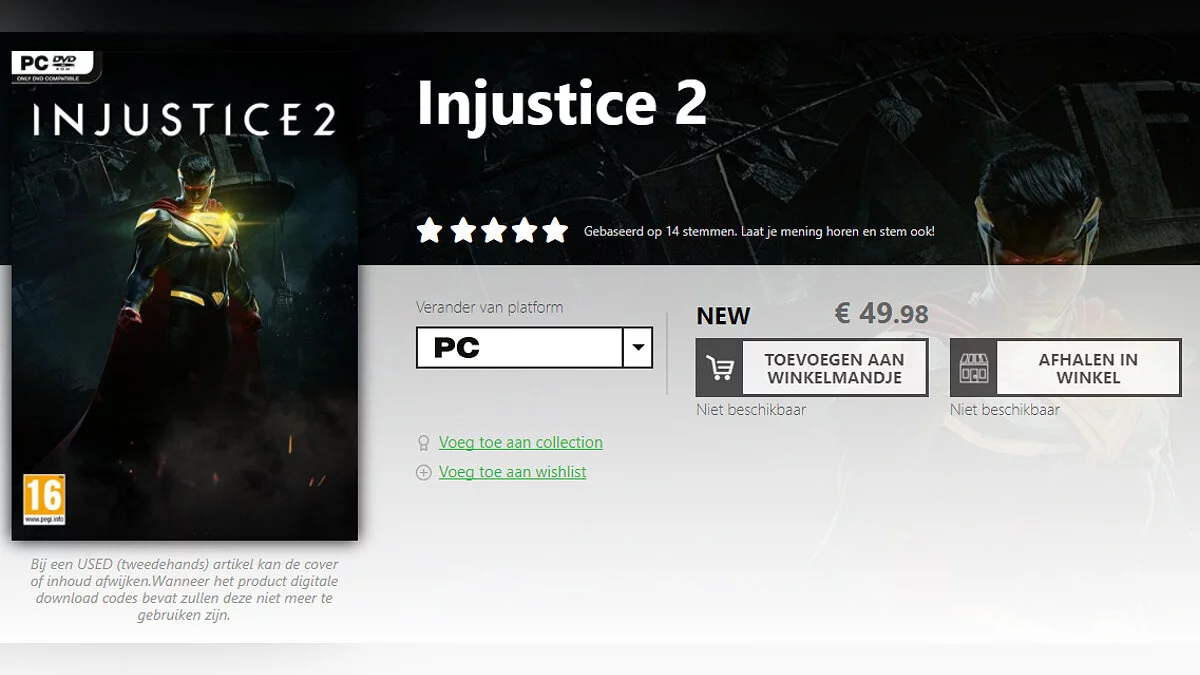The width and height of the screenshot is (1200, 675).
Task: Rate with the third star
Action: point(493,231)
